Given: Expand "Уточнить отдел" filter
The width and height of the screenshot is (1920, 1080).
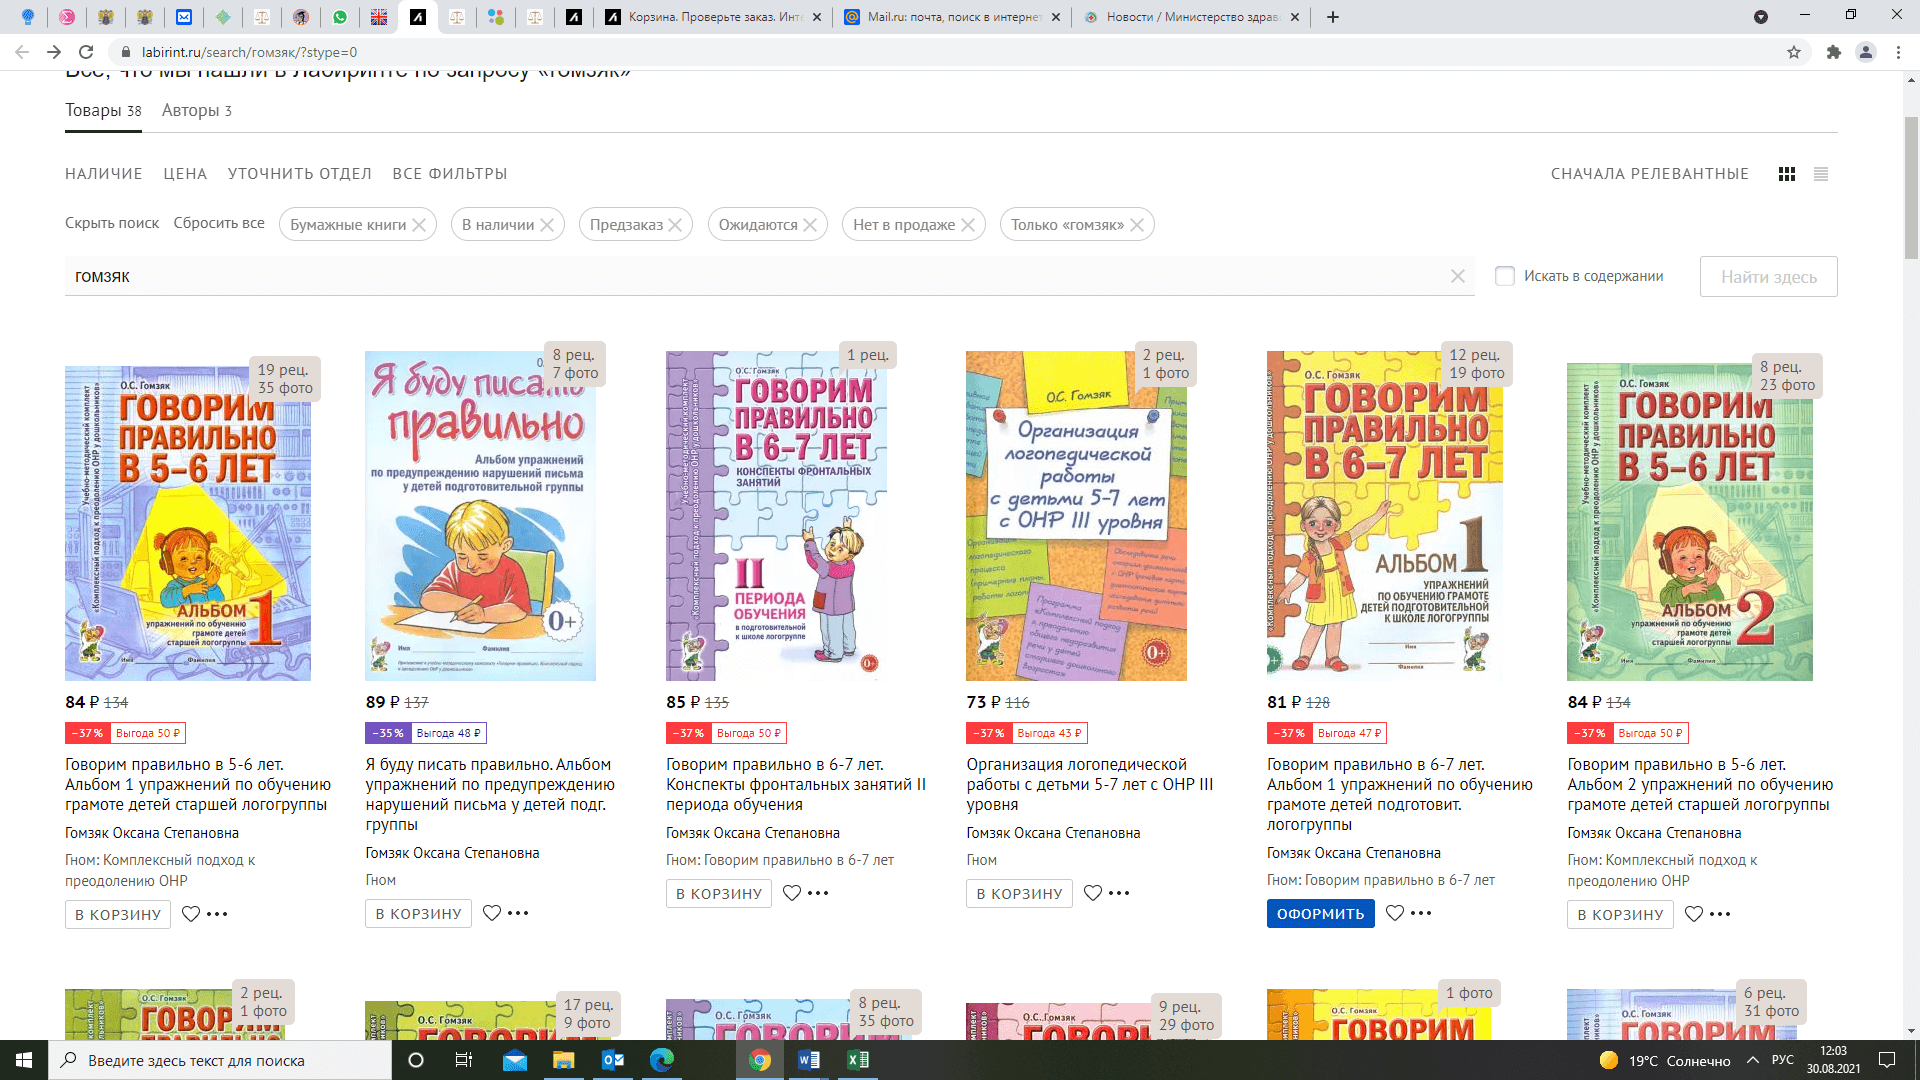Looking at the screenshot, I should point(299,174).
